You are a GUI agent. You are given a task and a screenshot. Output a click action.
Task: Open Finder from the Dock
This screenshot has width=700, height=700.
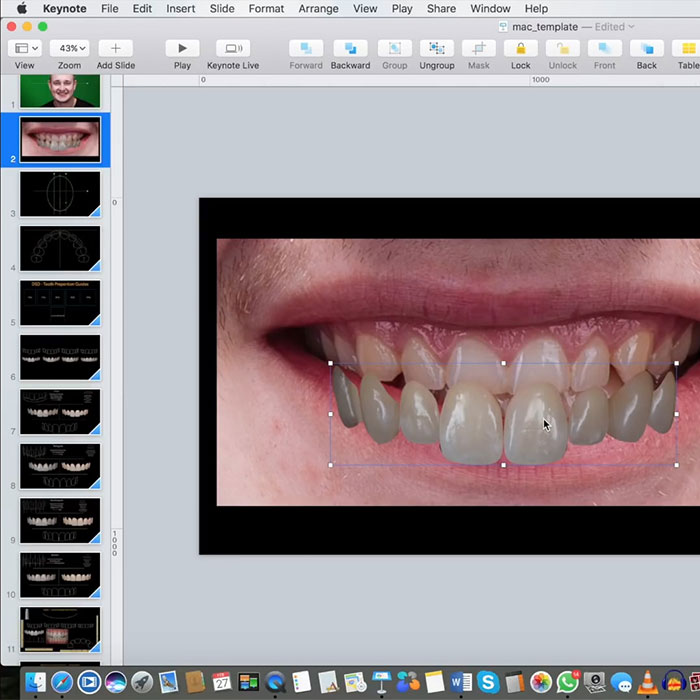pos(35,682)
